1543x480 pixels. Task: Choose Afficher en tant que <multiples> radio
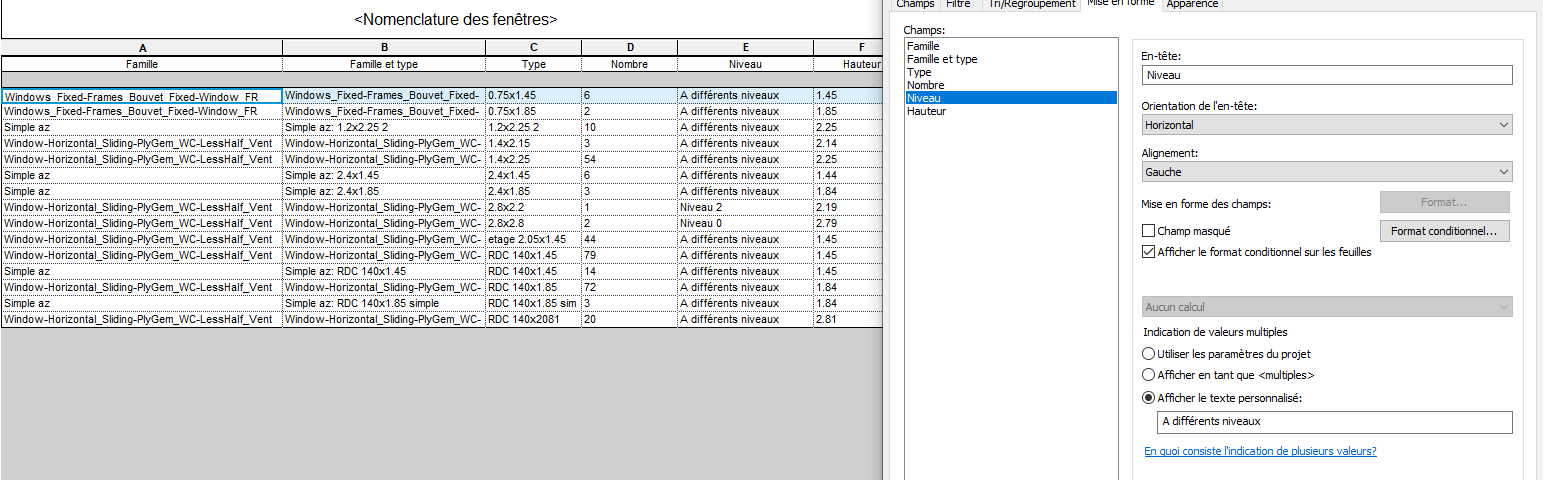tap(1148, 375)
